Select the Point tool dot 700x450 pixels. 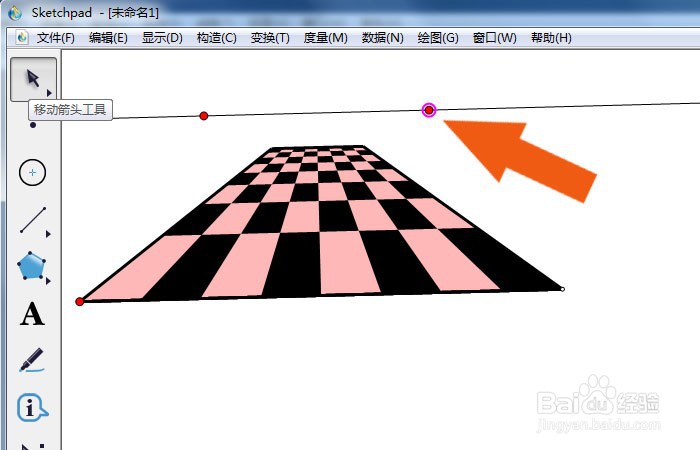[x=33, y=125]
